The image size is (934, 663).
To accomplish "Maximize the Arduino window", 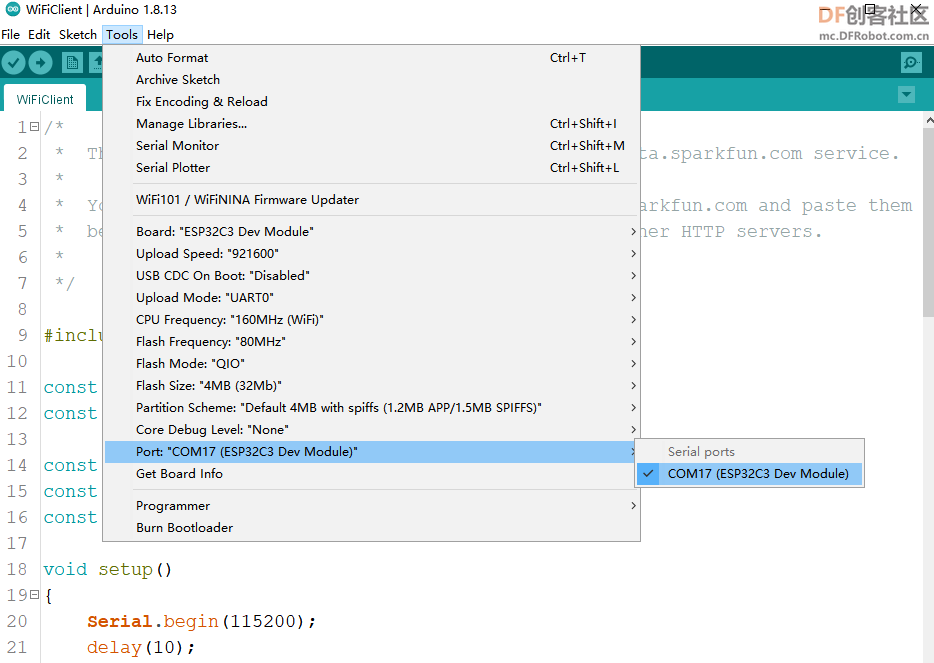I will (x=870, y=10).
